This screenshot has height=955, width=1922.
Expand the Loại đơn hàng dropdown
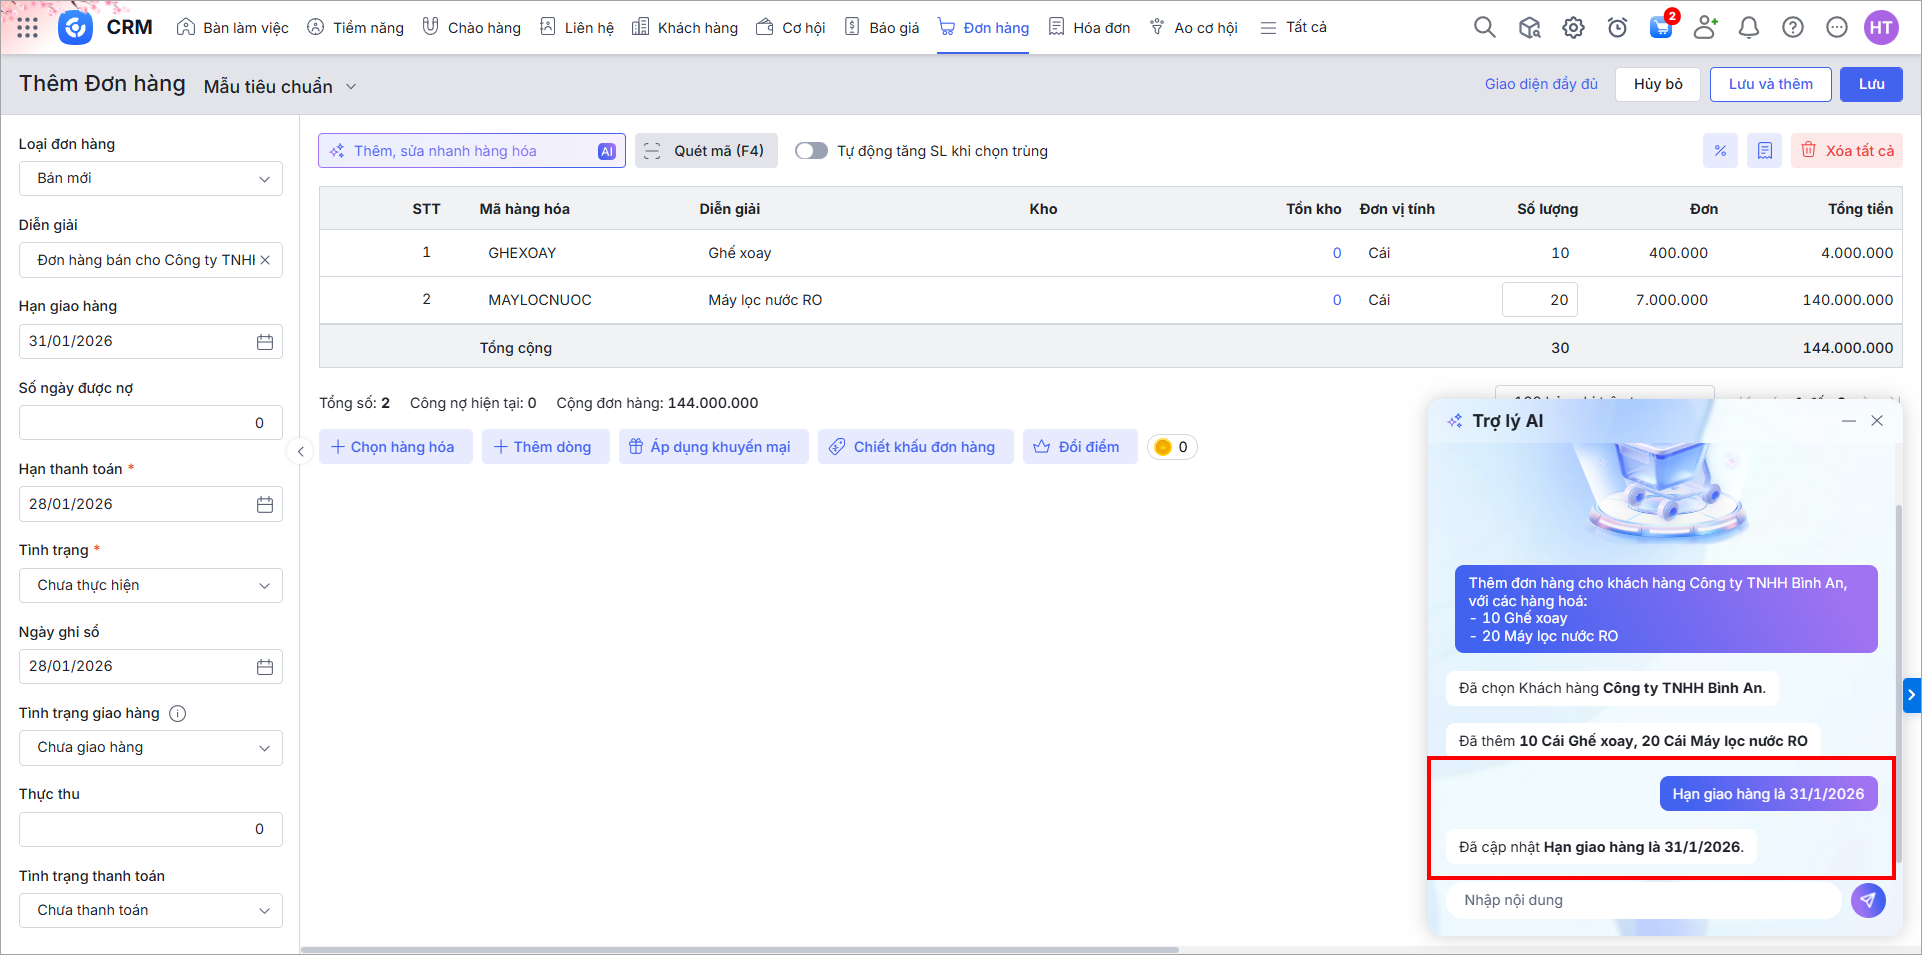[x=151, y=179]
